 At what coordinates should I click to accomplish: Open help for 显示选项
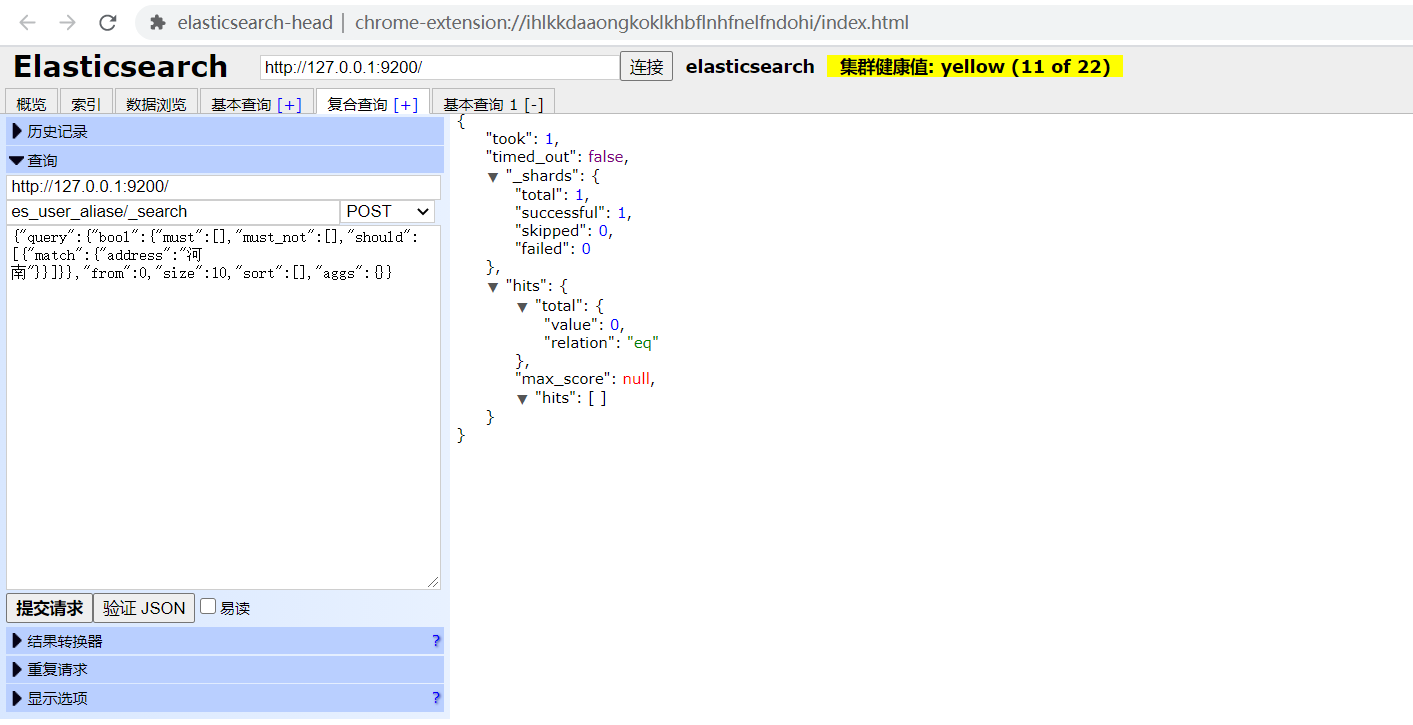coord(436,698)
